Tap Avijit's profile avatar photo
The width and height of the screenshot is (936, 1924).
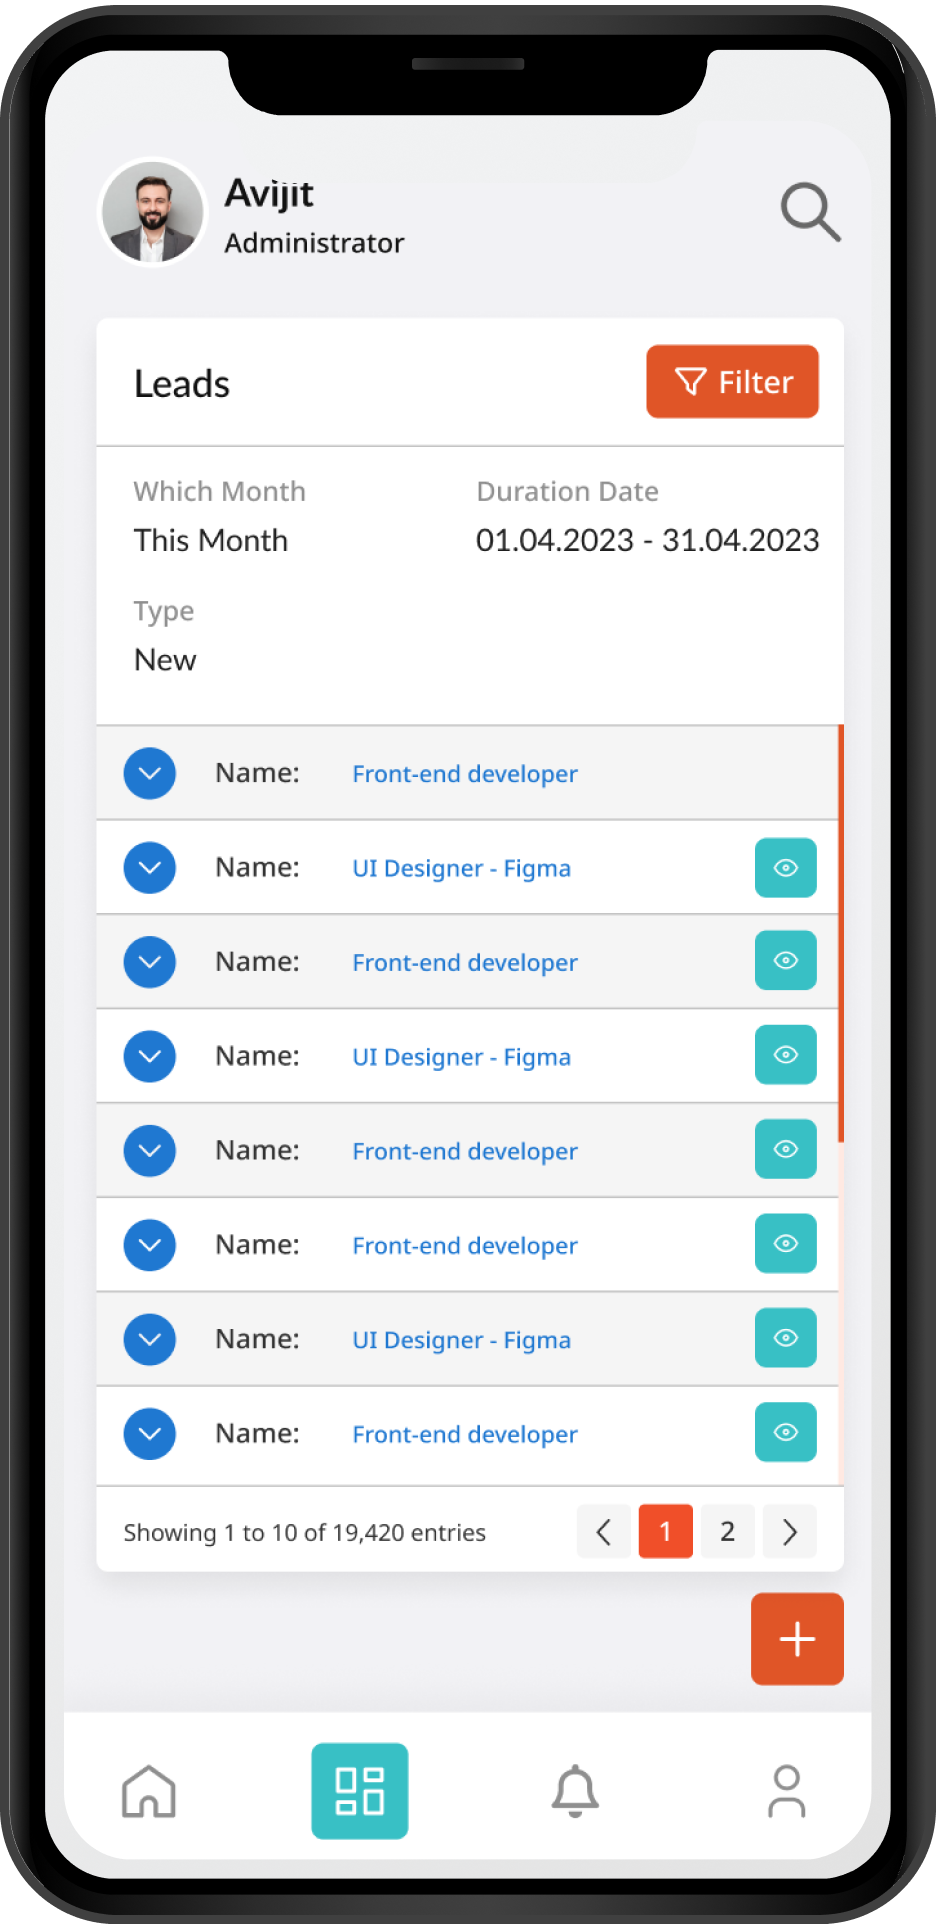(x=153, y=212)
